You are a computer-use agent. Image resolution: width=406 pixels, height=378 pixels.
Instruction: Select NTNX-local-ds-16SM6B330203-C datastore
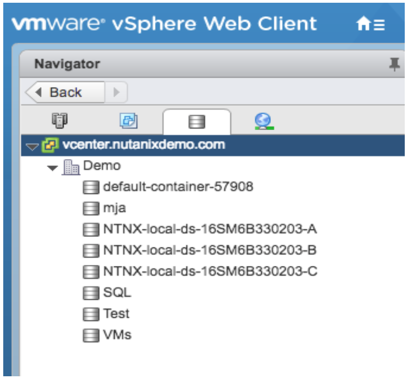click(210, 271)
